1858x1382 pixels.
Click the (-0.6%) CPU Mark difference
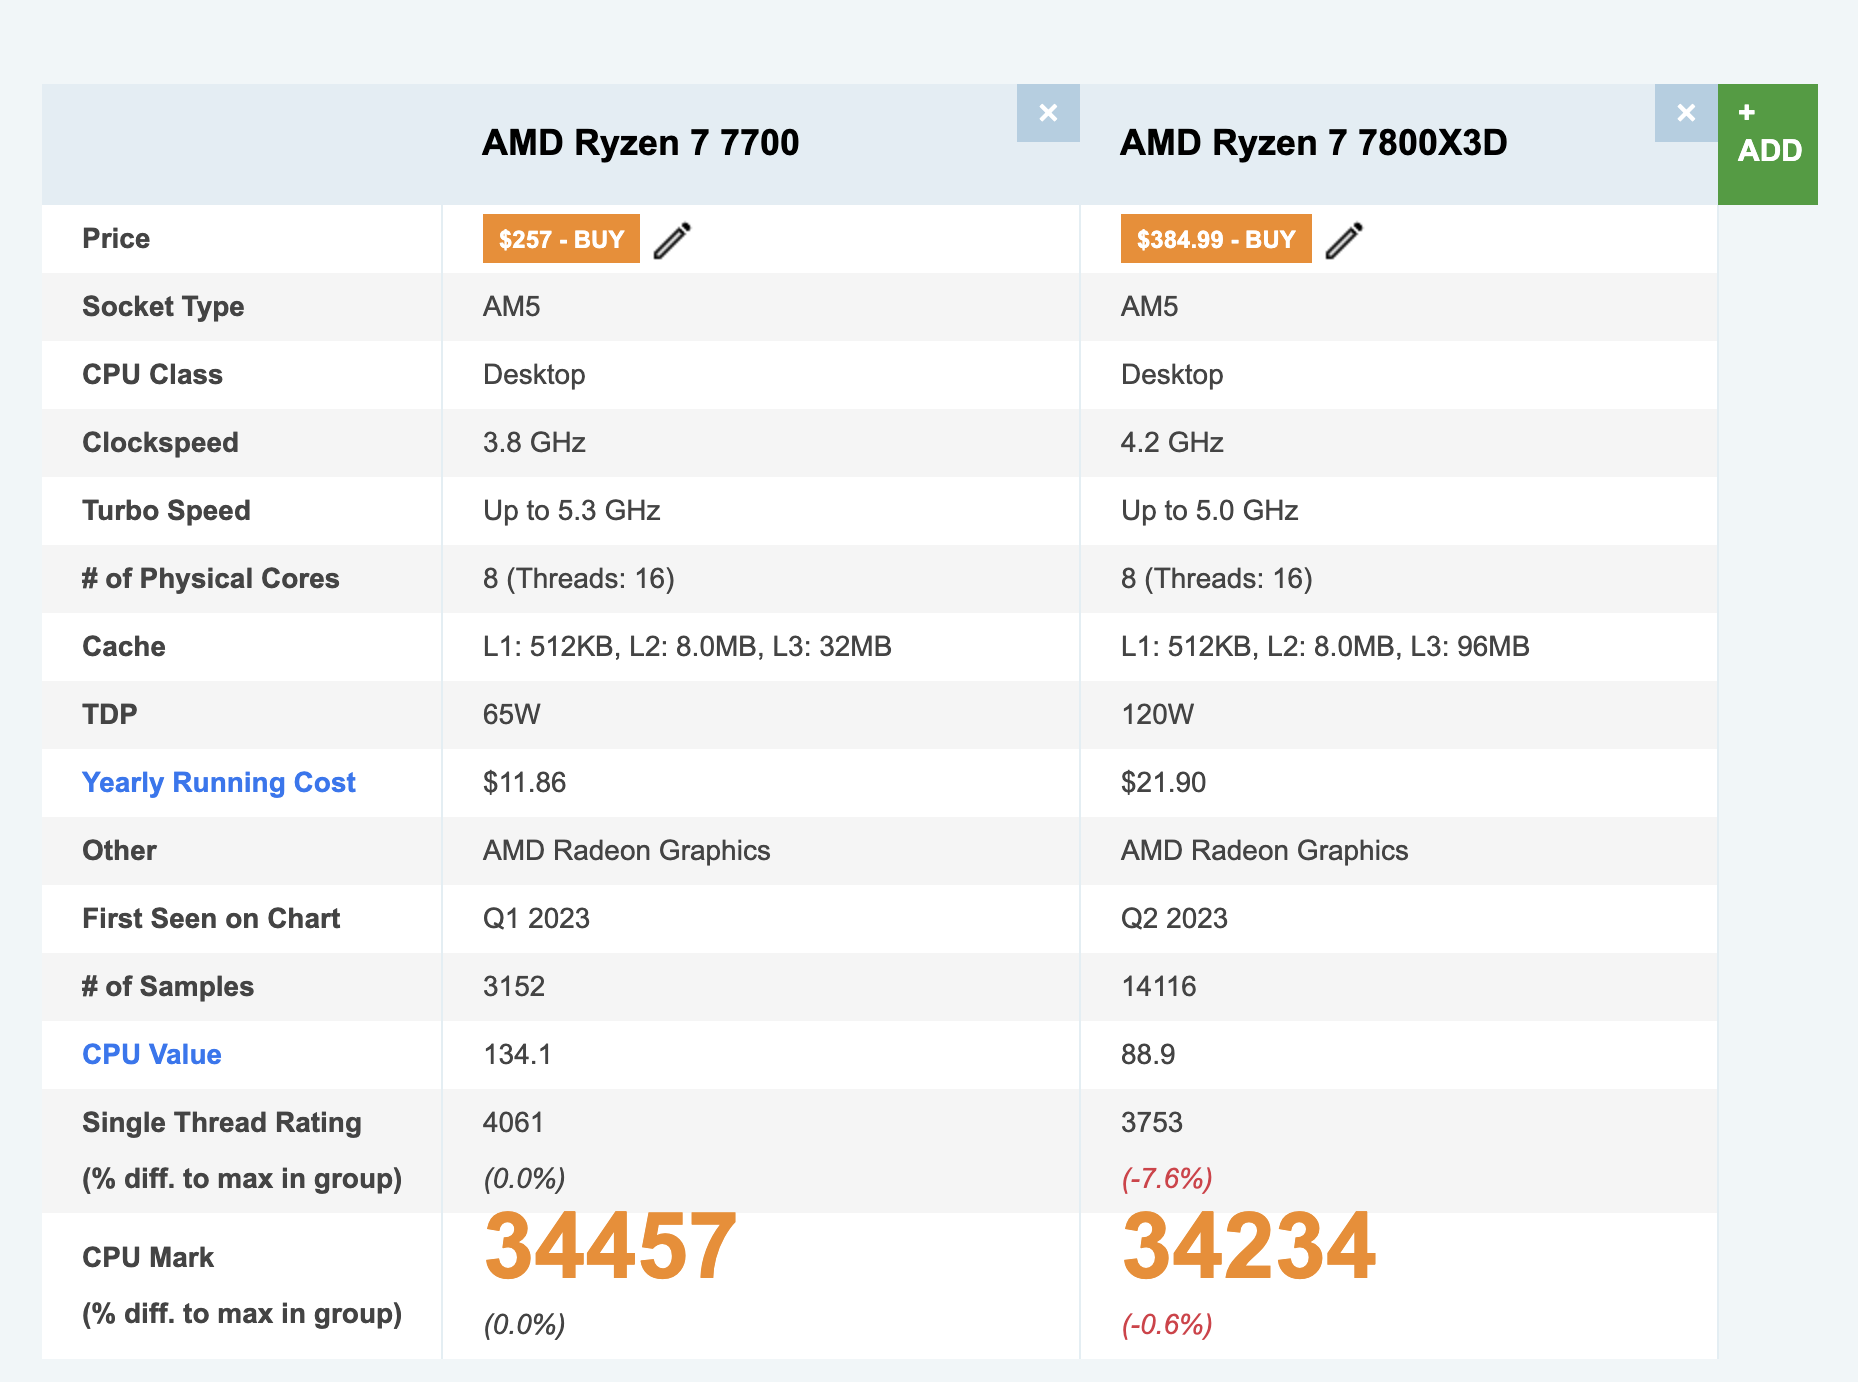(x=1167, y=1324)
